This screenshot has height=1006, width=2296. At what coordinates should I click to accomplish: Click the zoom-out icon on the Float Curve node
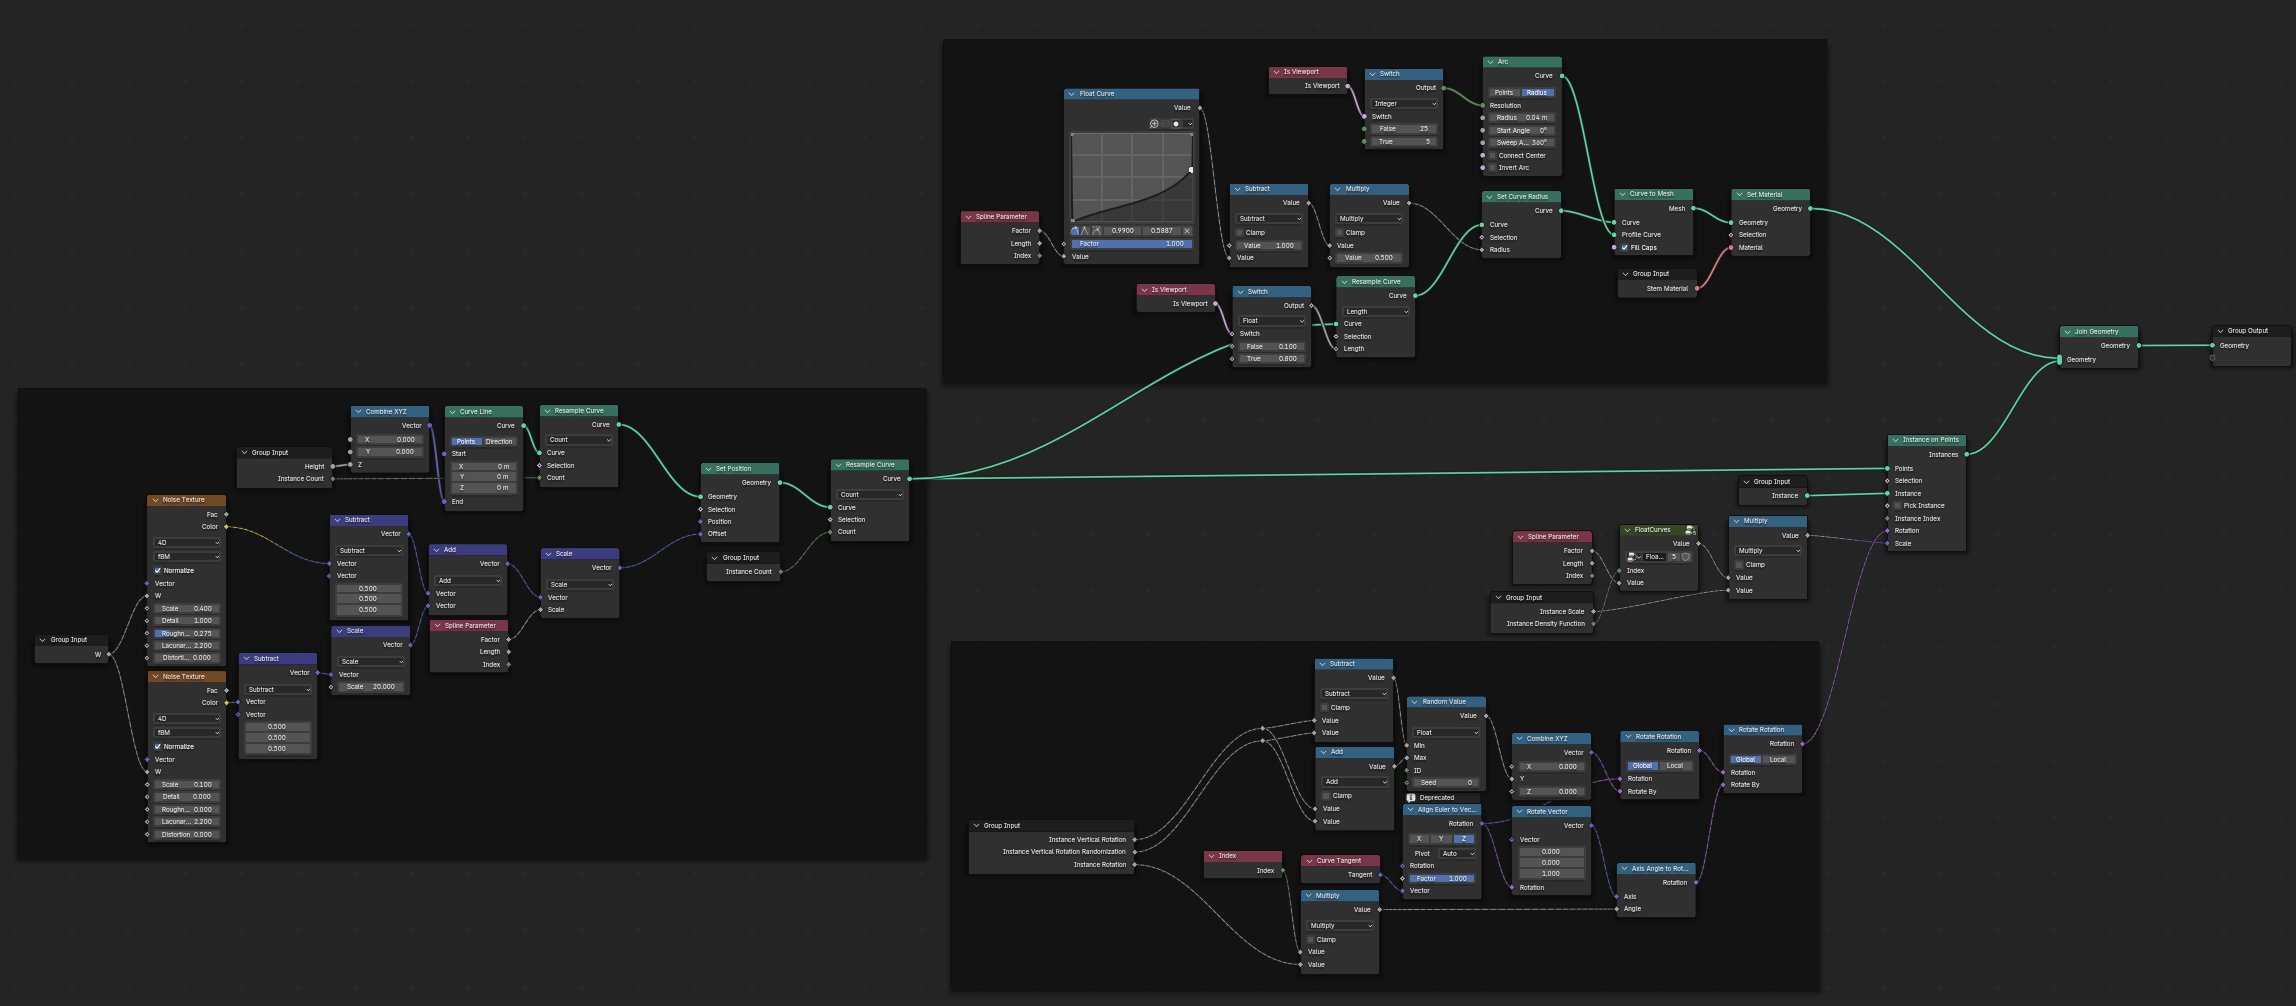1165,124
